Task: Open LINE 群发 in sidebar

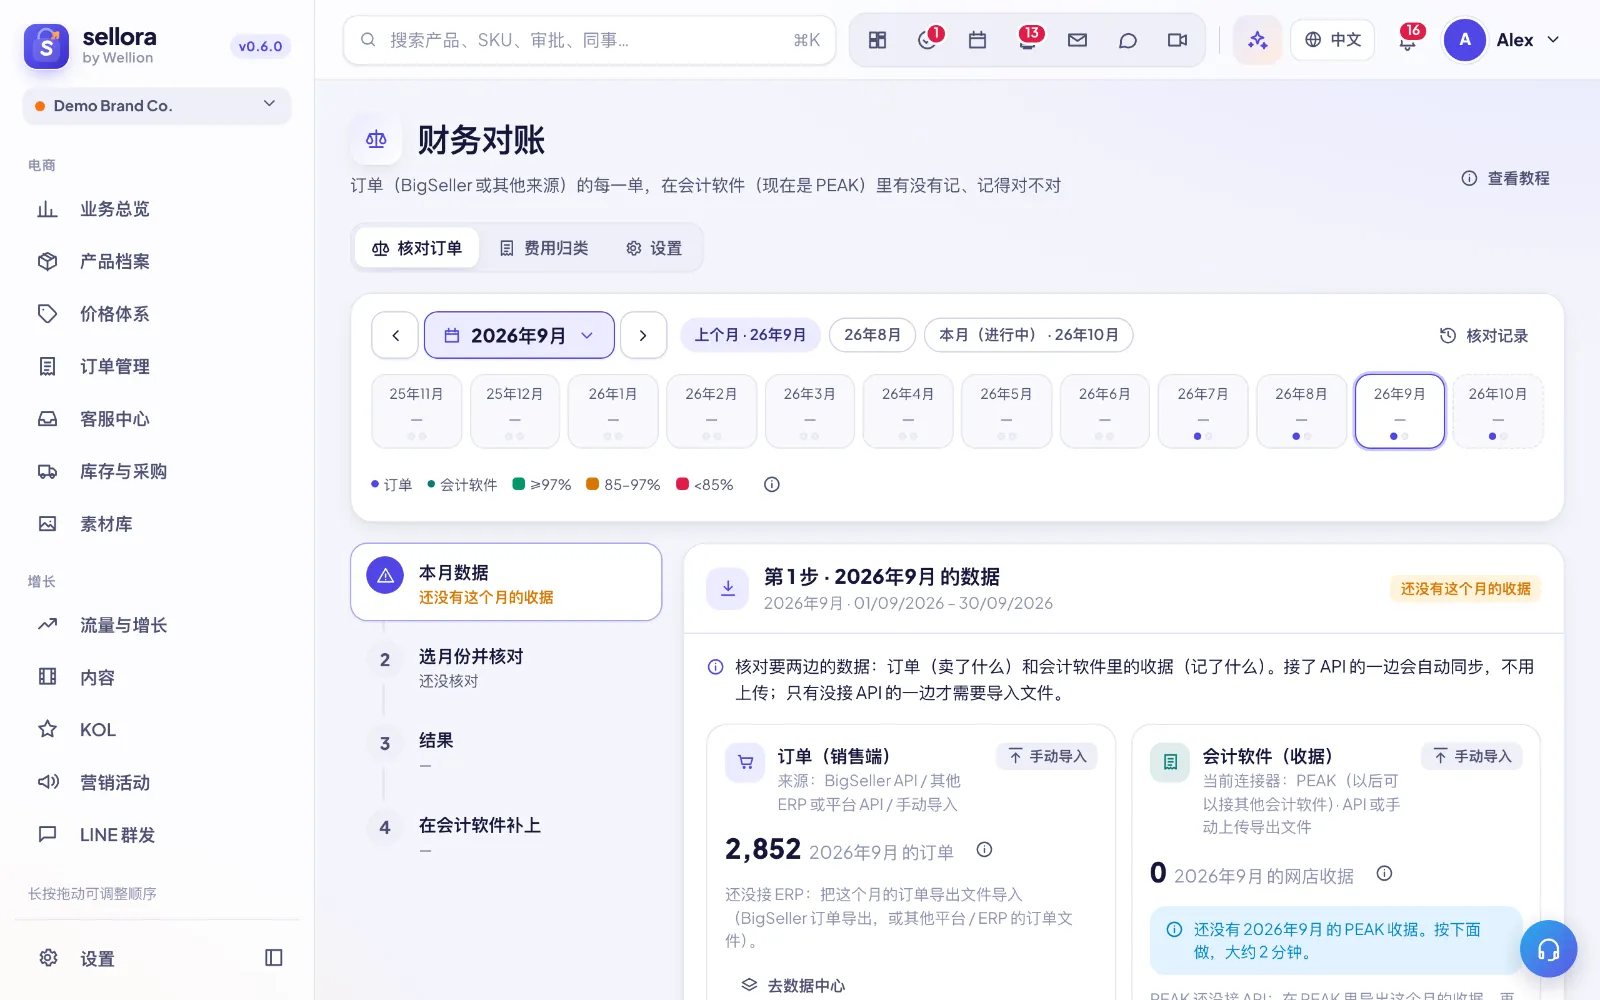Action: coord(157,835)
